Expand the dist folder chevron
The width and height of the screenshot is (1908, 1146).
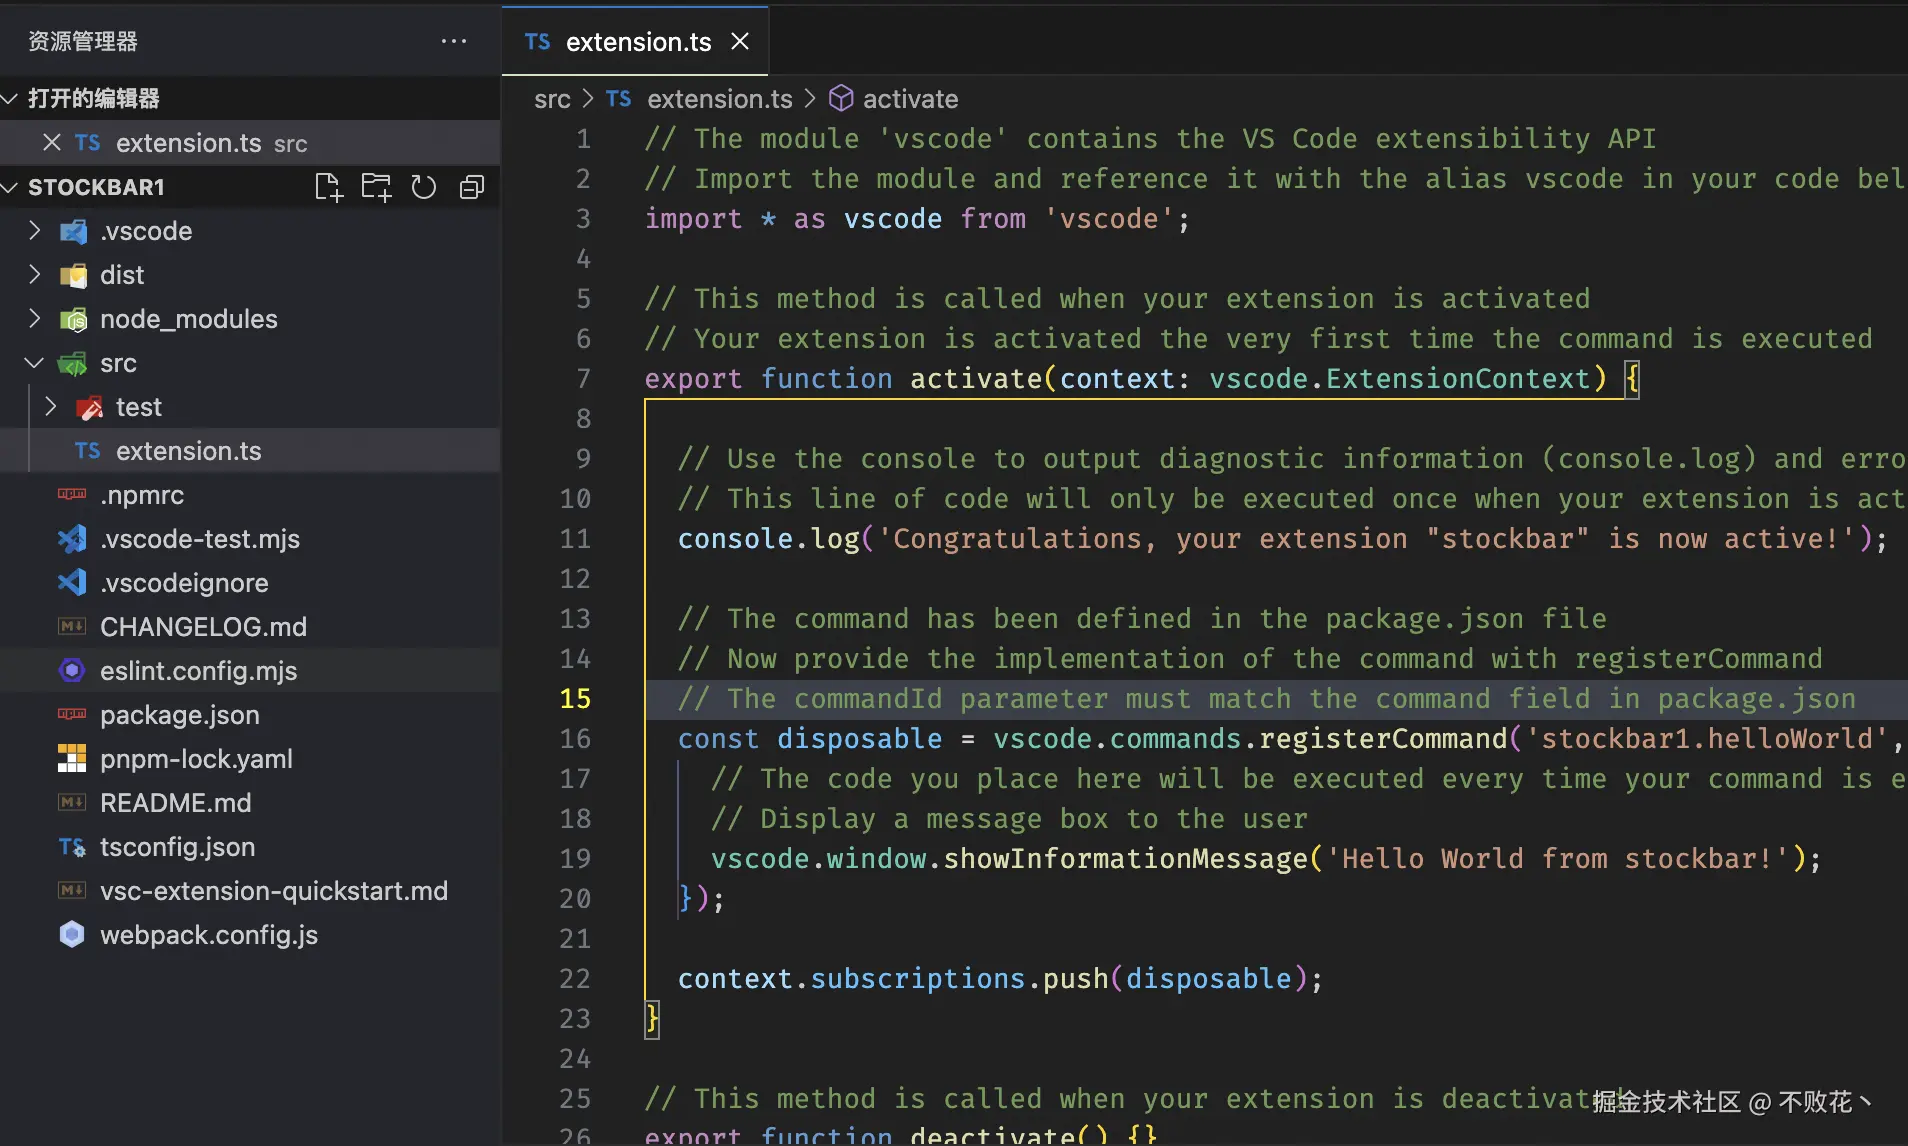35,275
